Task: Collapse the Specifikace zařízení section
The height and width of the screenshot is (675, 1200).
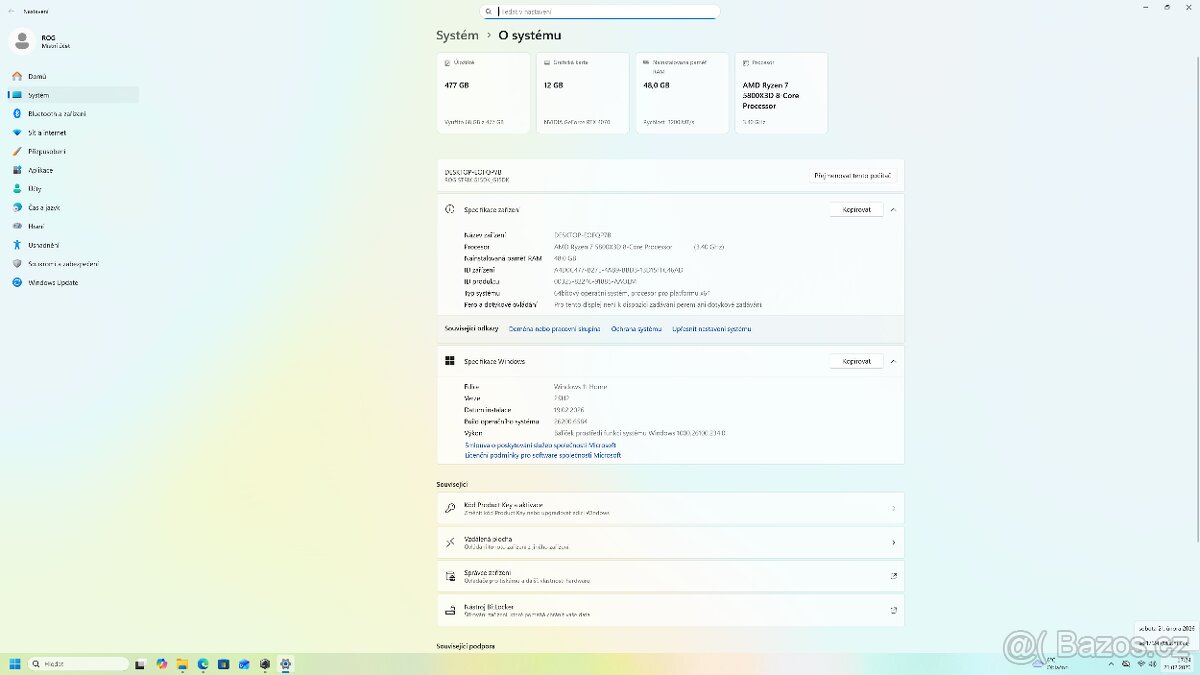Action: click(893, 210)
